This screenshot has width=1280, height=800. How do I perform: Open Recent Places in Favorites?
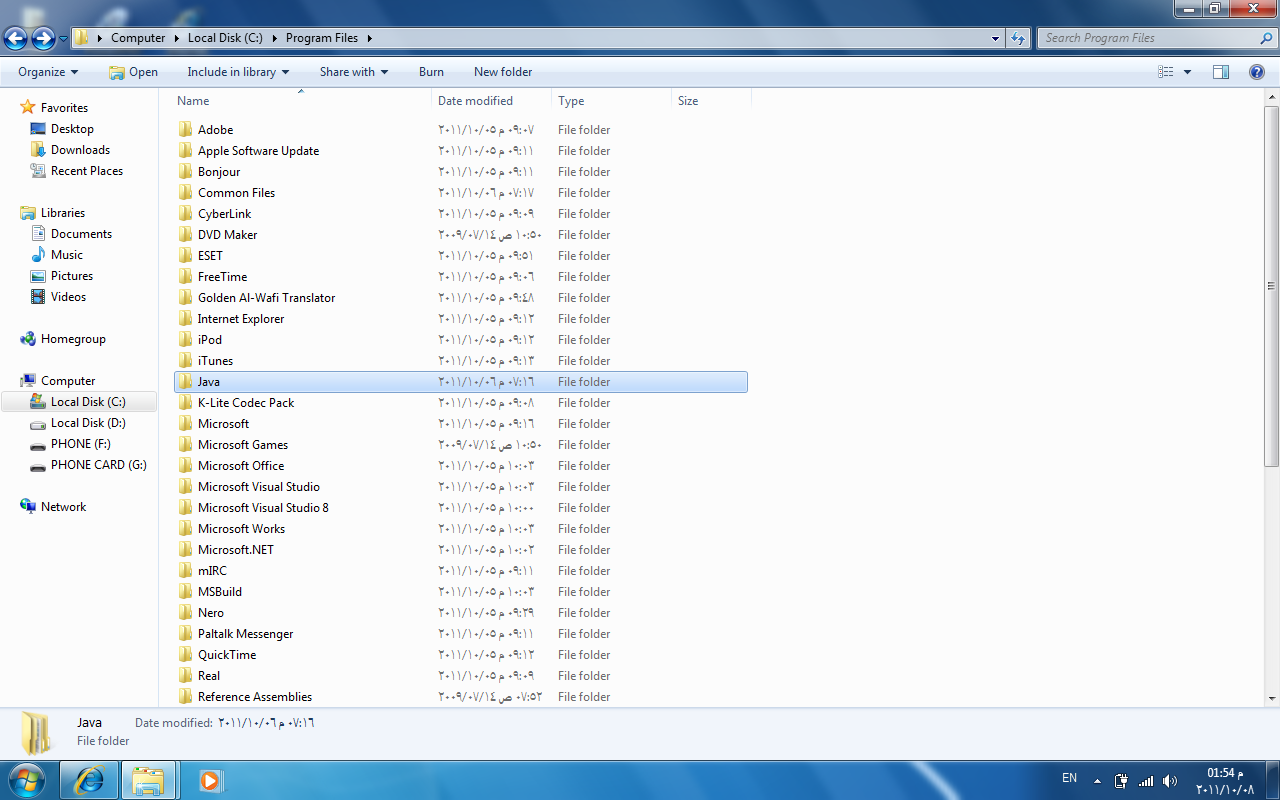pyautogui.click(x=87, y=171)
